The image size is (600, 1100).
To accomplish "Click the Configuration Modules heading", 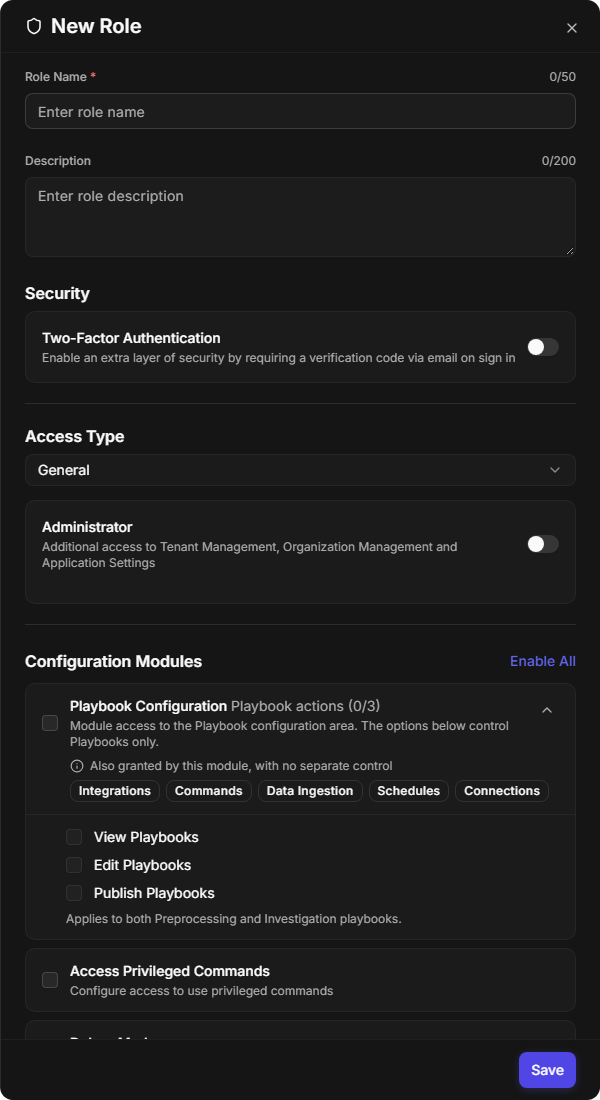I will [114, 662].
